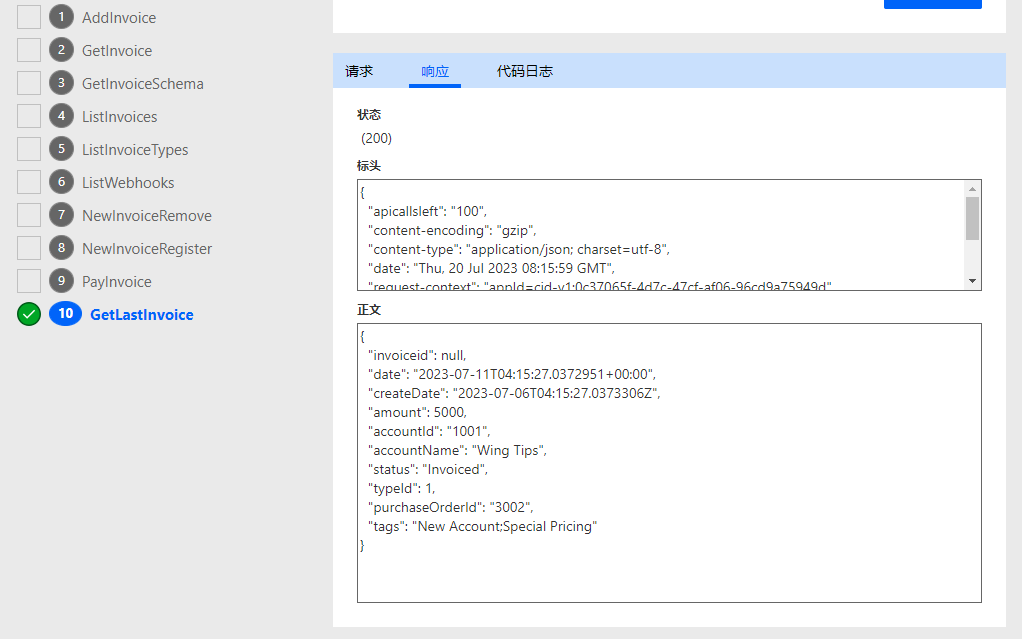The height and width of the screenshot is (639, 1022).
Task: Tick the checkbox next to NewInvoiceRemove
Action: pyautogui.click(x=29, y=215)
